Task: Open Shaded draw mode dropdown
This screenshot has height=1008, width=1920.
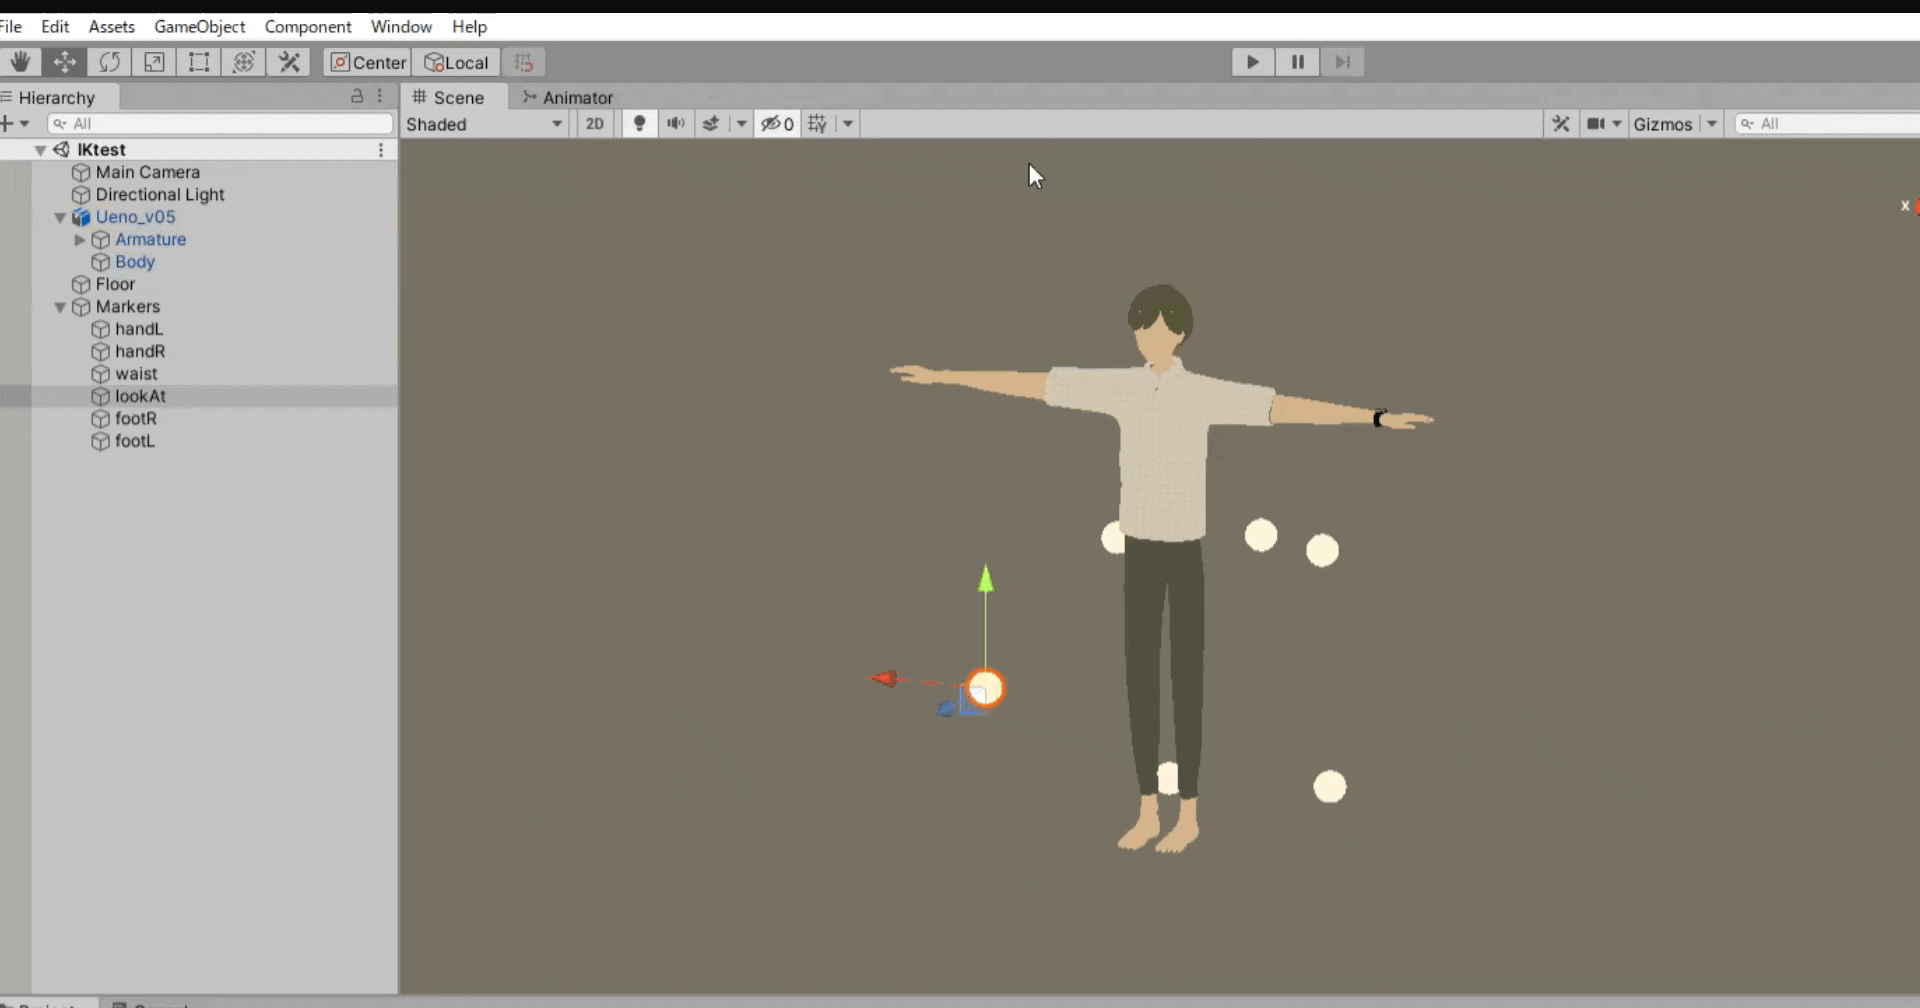Action: click(485, 124)
